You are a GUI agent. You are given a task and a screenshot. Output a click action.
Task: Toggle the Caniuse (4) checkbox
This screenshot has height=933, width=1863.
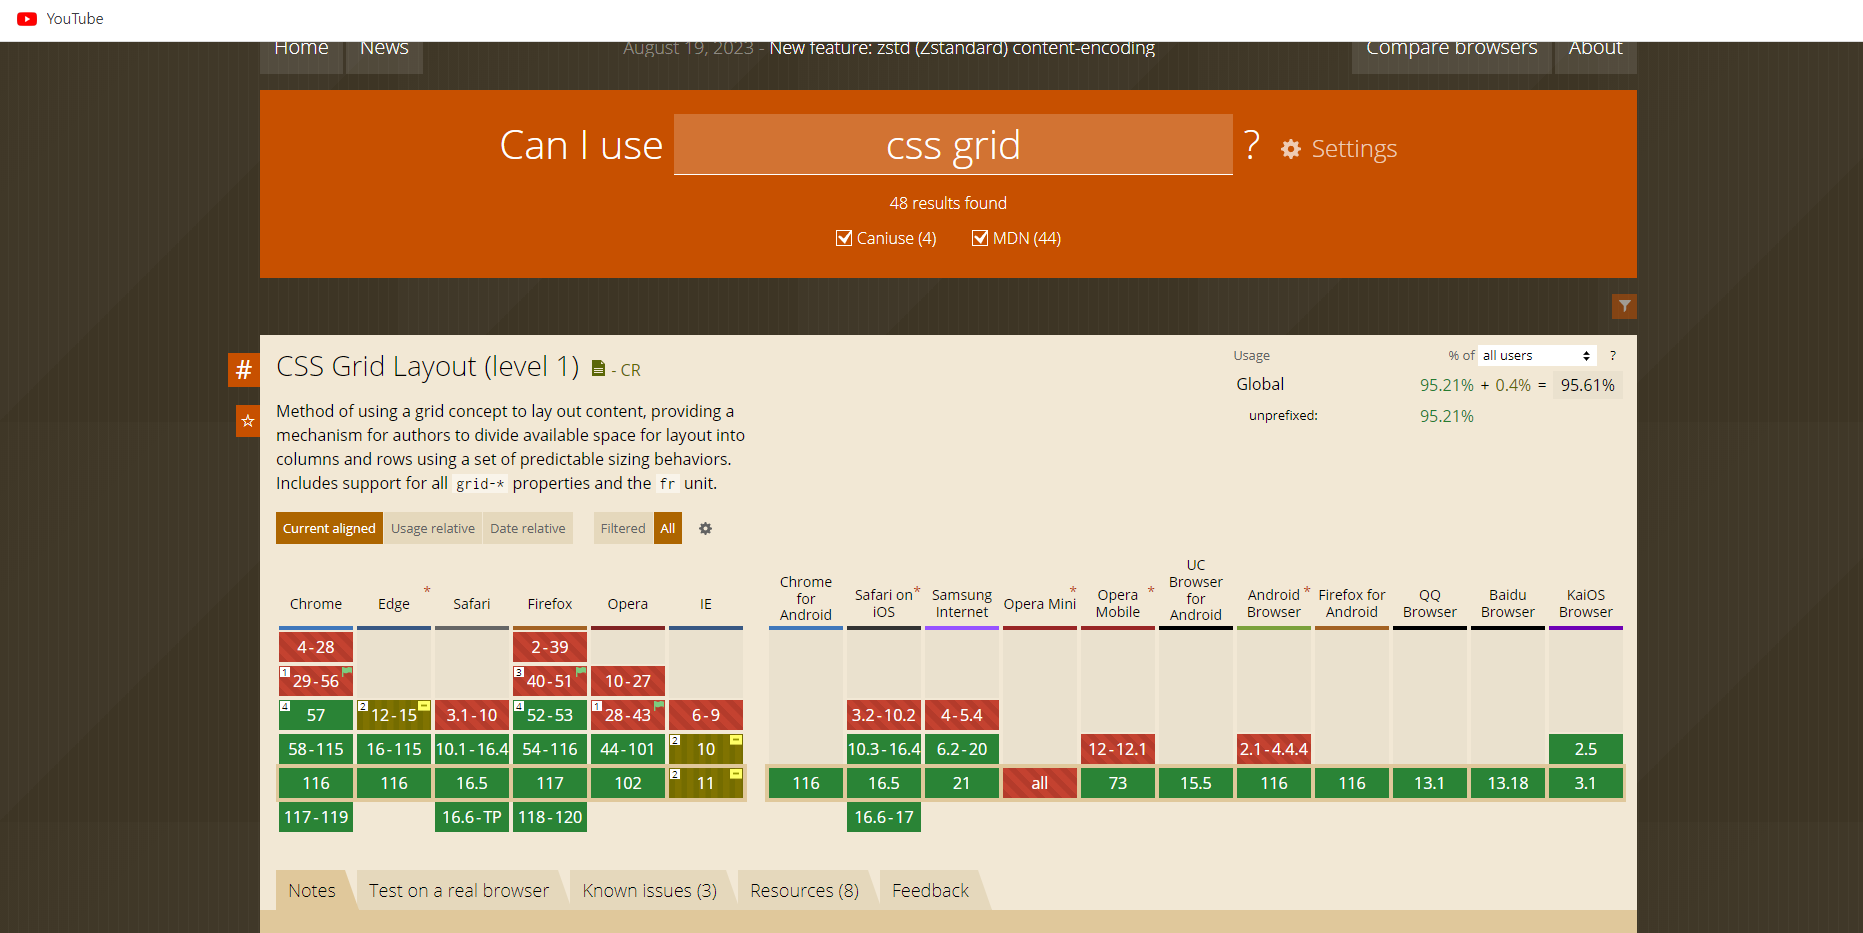coord(844,238)
